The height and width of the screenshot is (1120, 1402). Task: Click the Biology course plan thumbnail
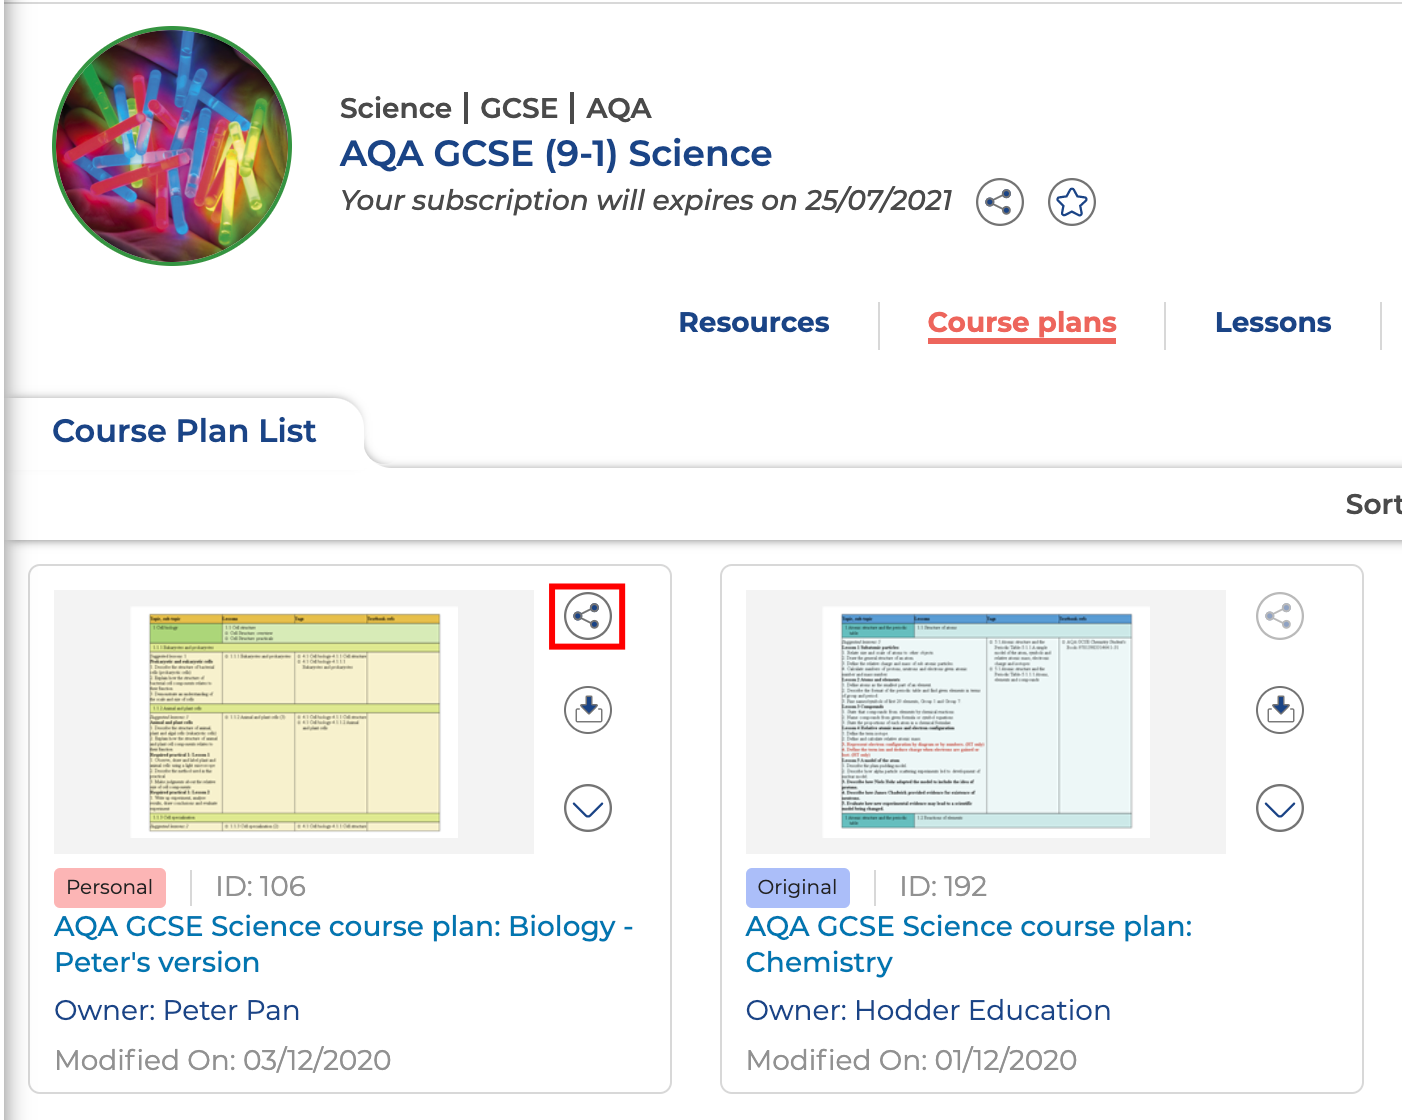[294, 721]
